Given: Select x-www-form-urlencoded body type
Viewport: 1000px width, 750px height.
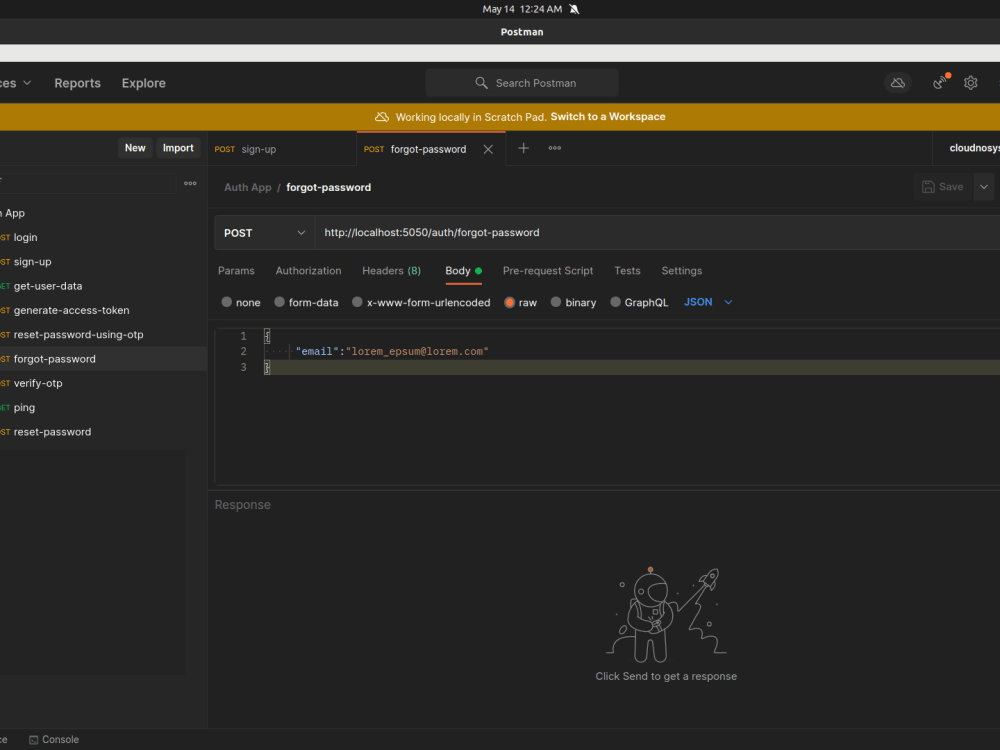Looking at the screenshot, I should (421, 302).
